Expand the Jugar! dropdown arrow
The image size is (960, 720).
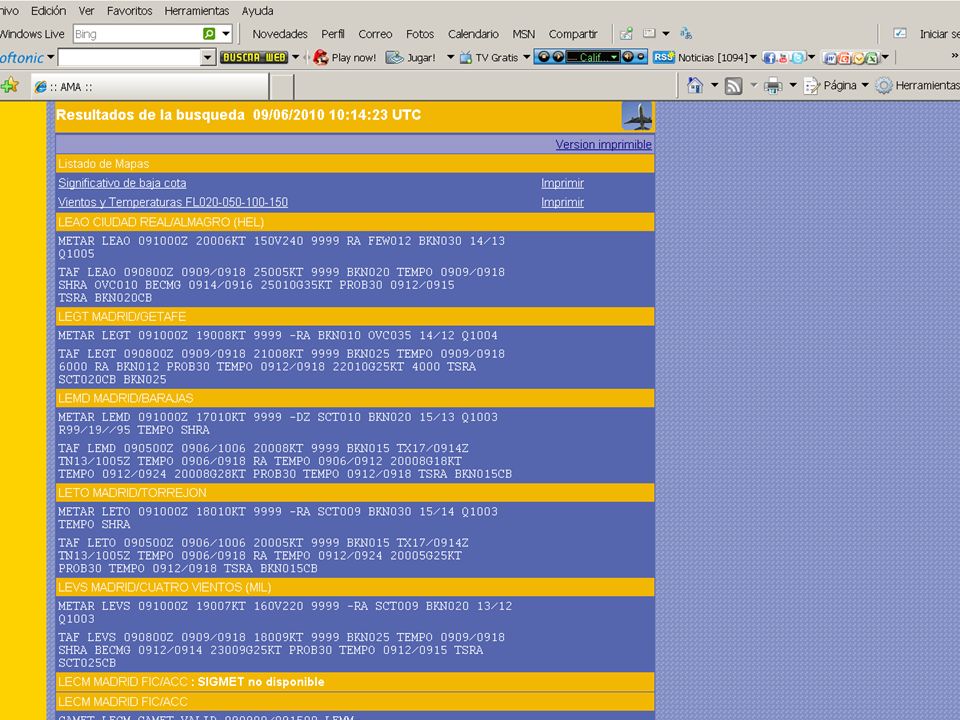click(x=451, y=58)
